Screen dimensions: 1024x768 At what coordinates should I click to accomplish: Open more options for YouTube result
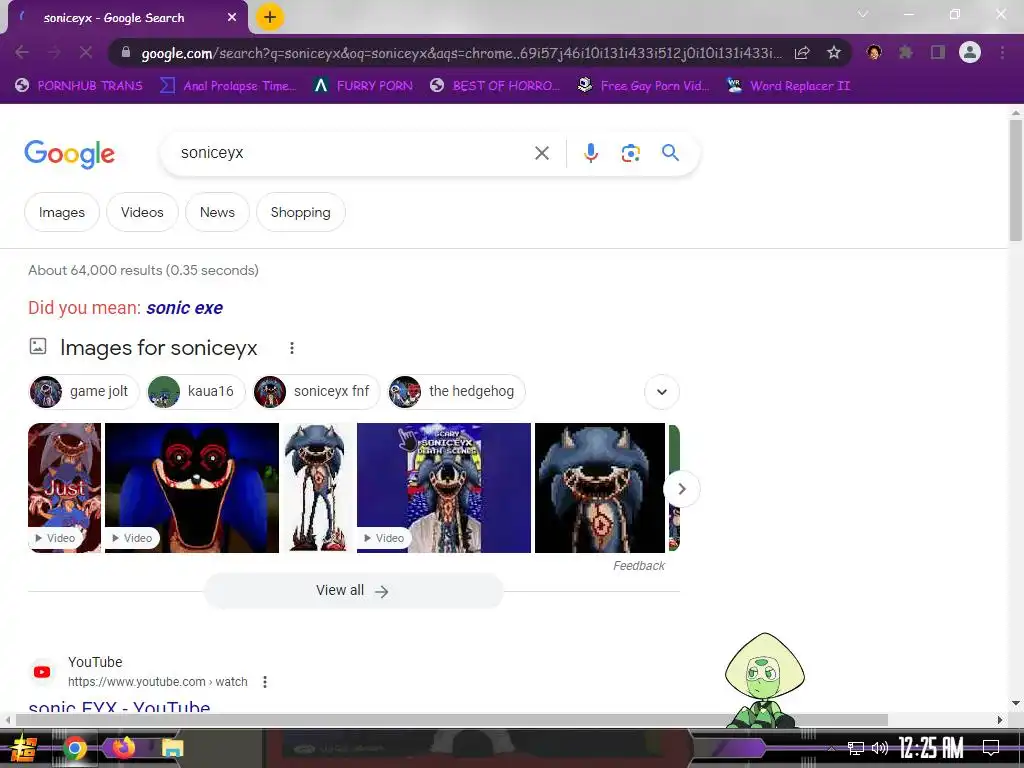click(264, 682)
